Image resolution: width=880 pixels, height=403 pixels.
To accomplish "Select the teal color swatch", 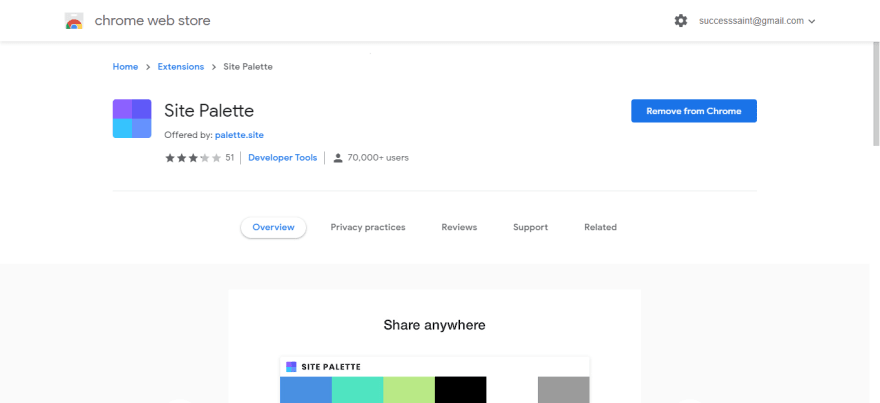I will click(x=358, y=390).
